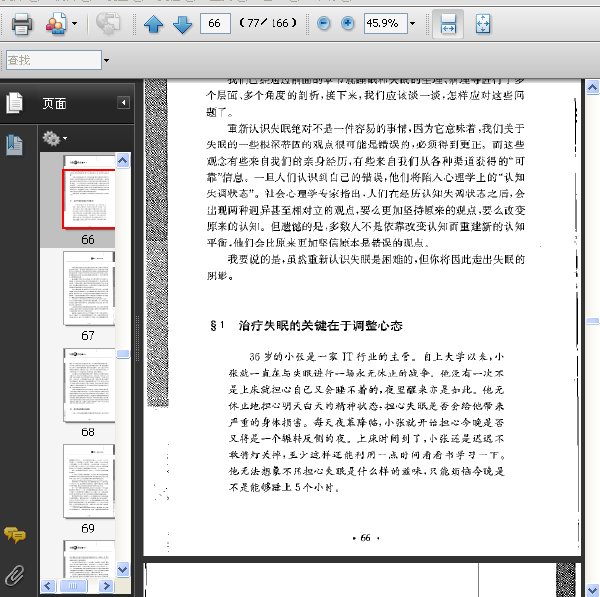This screenshot has height=597, width=600.
Task: Click the Find search box
Action: coord(54,60)
